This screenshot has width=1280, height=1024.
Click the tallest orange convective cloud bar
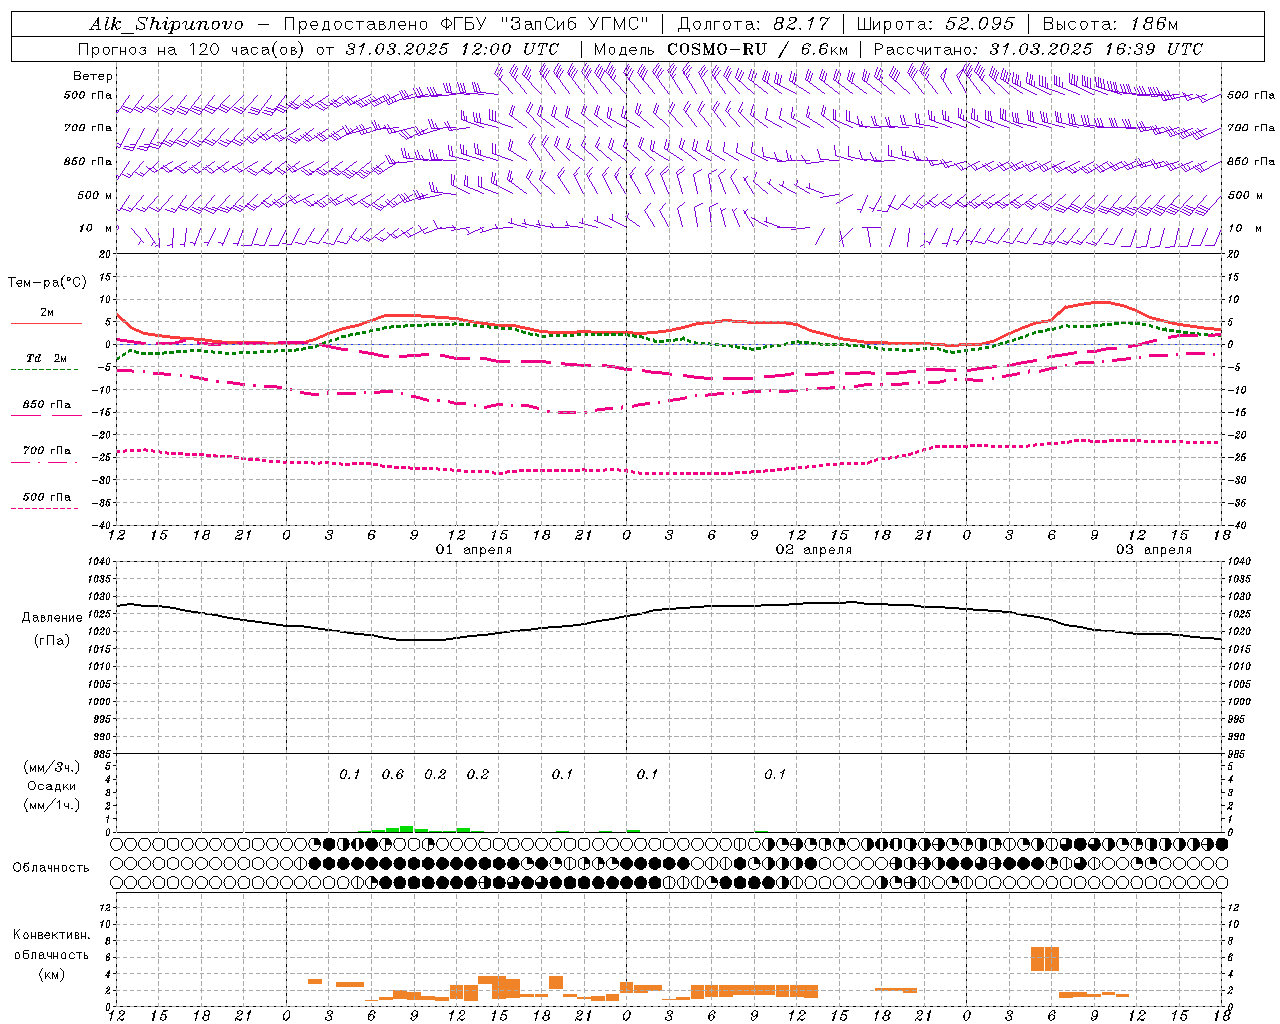[x=1044, y=959]
